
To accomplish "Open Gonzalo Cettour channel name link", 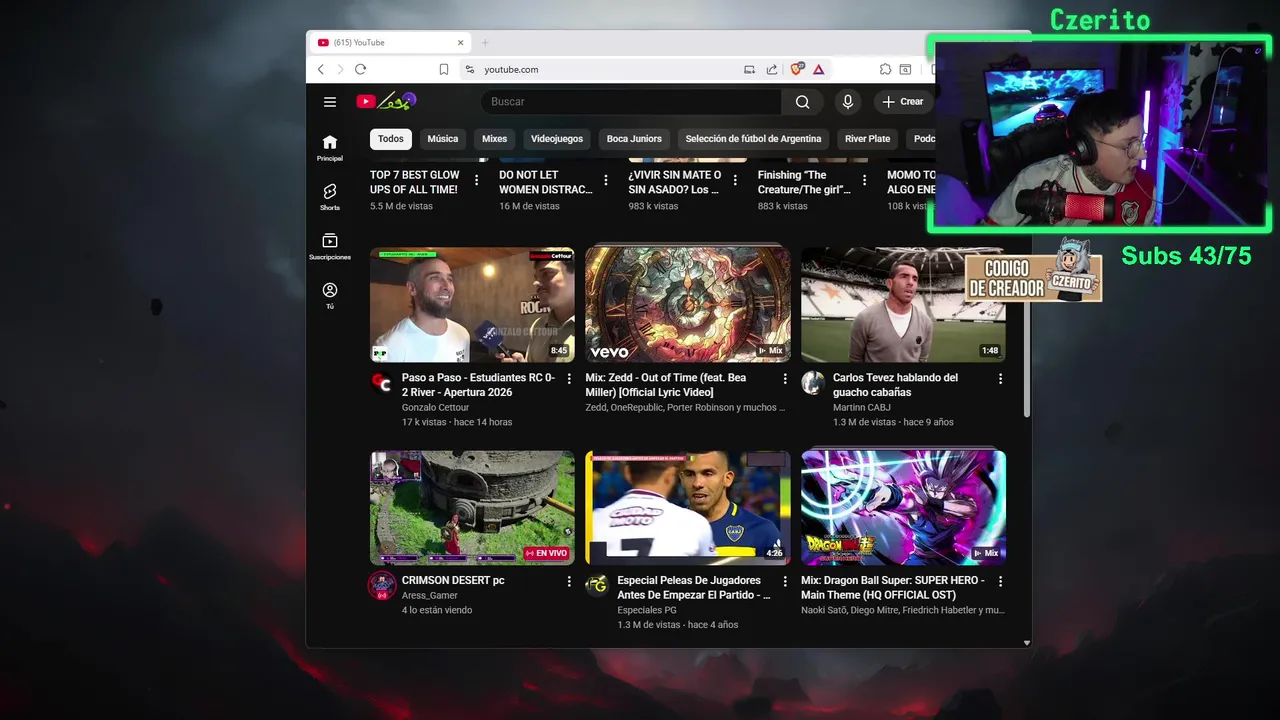I will (435, 407).
